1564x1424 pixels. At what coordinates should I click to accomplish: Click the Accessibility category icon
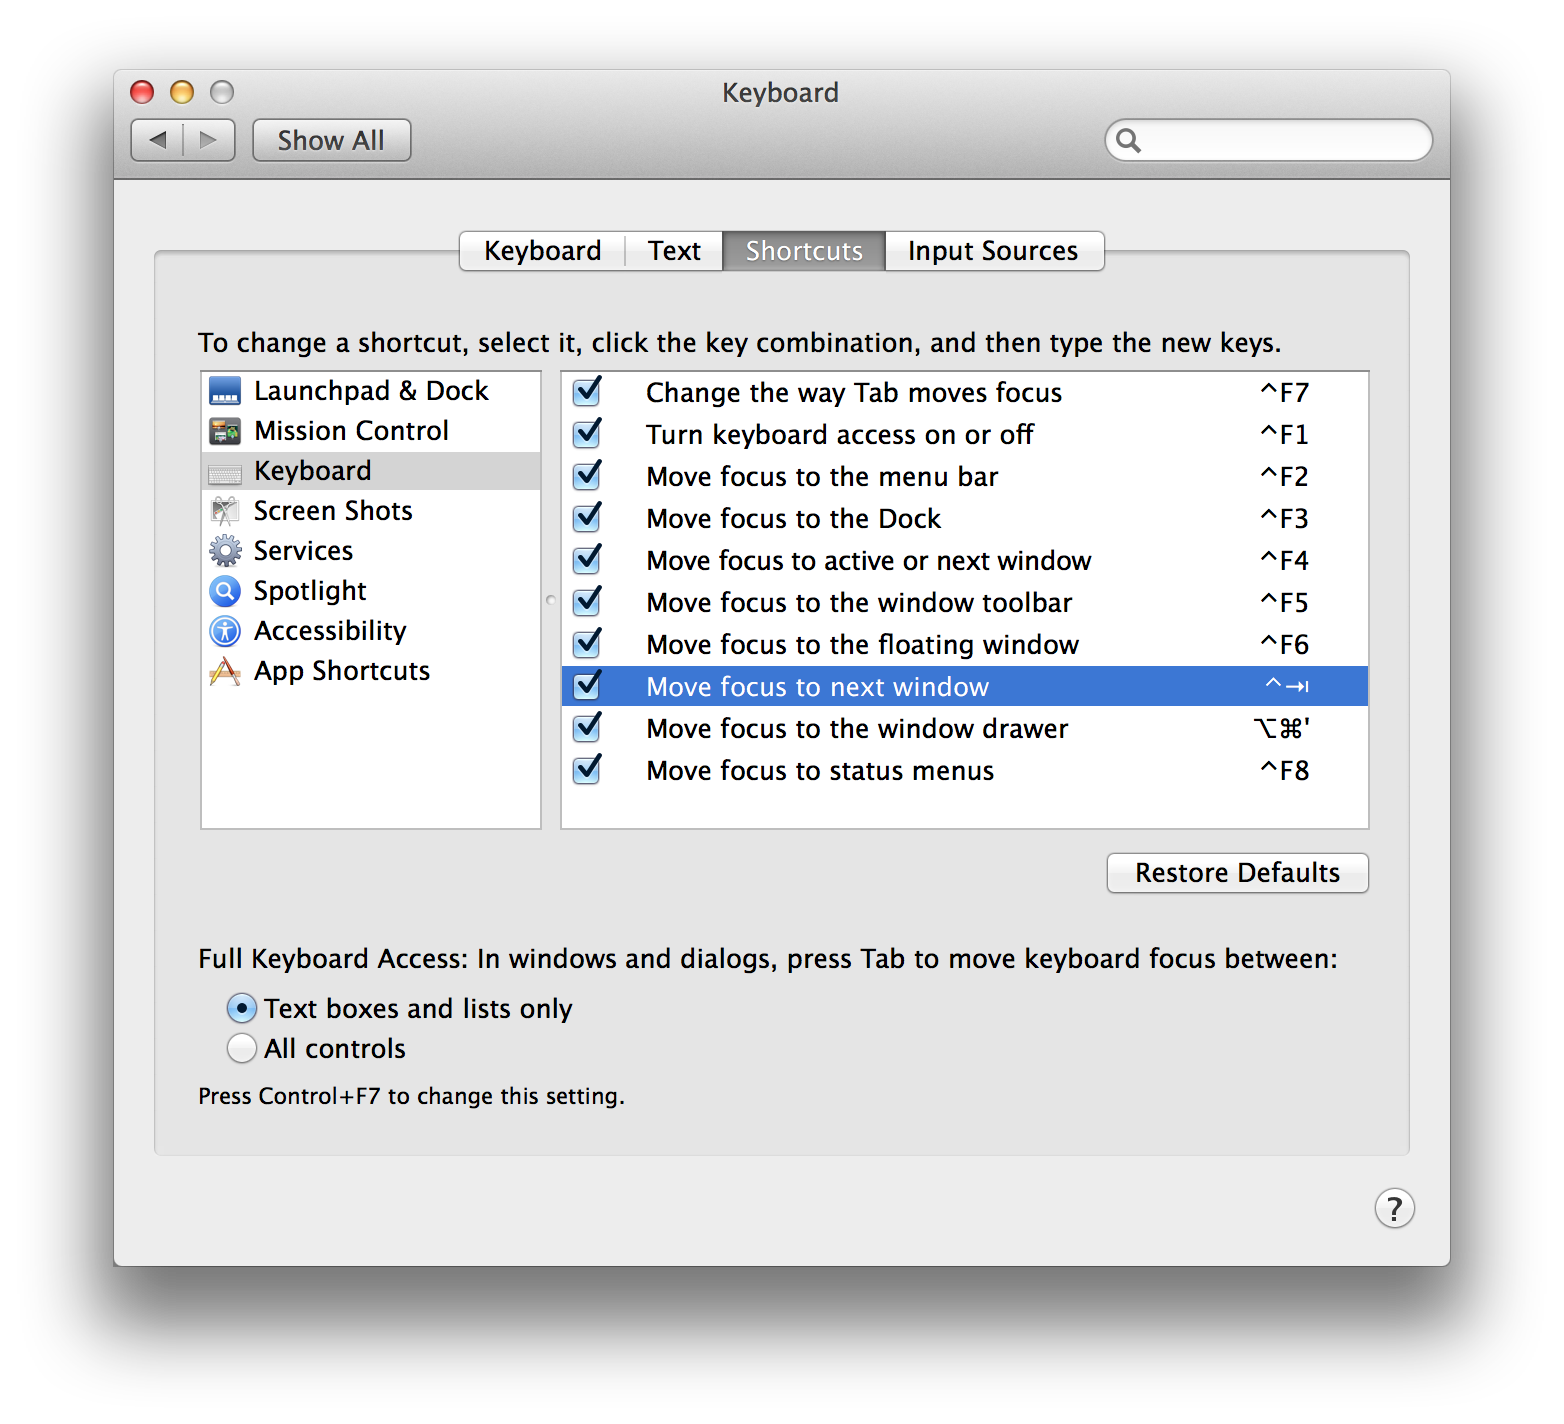pyautogui.click(x=225, y=631)
